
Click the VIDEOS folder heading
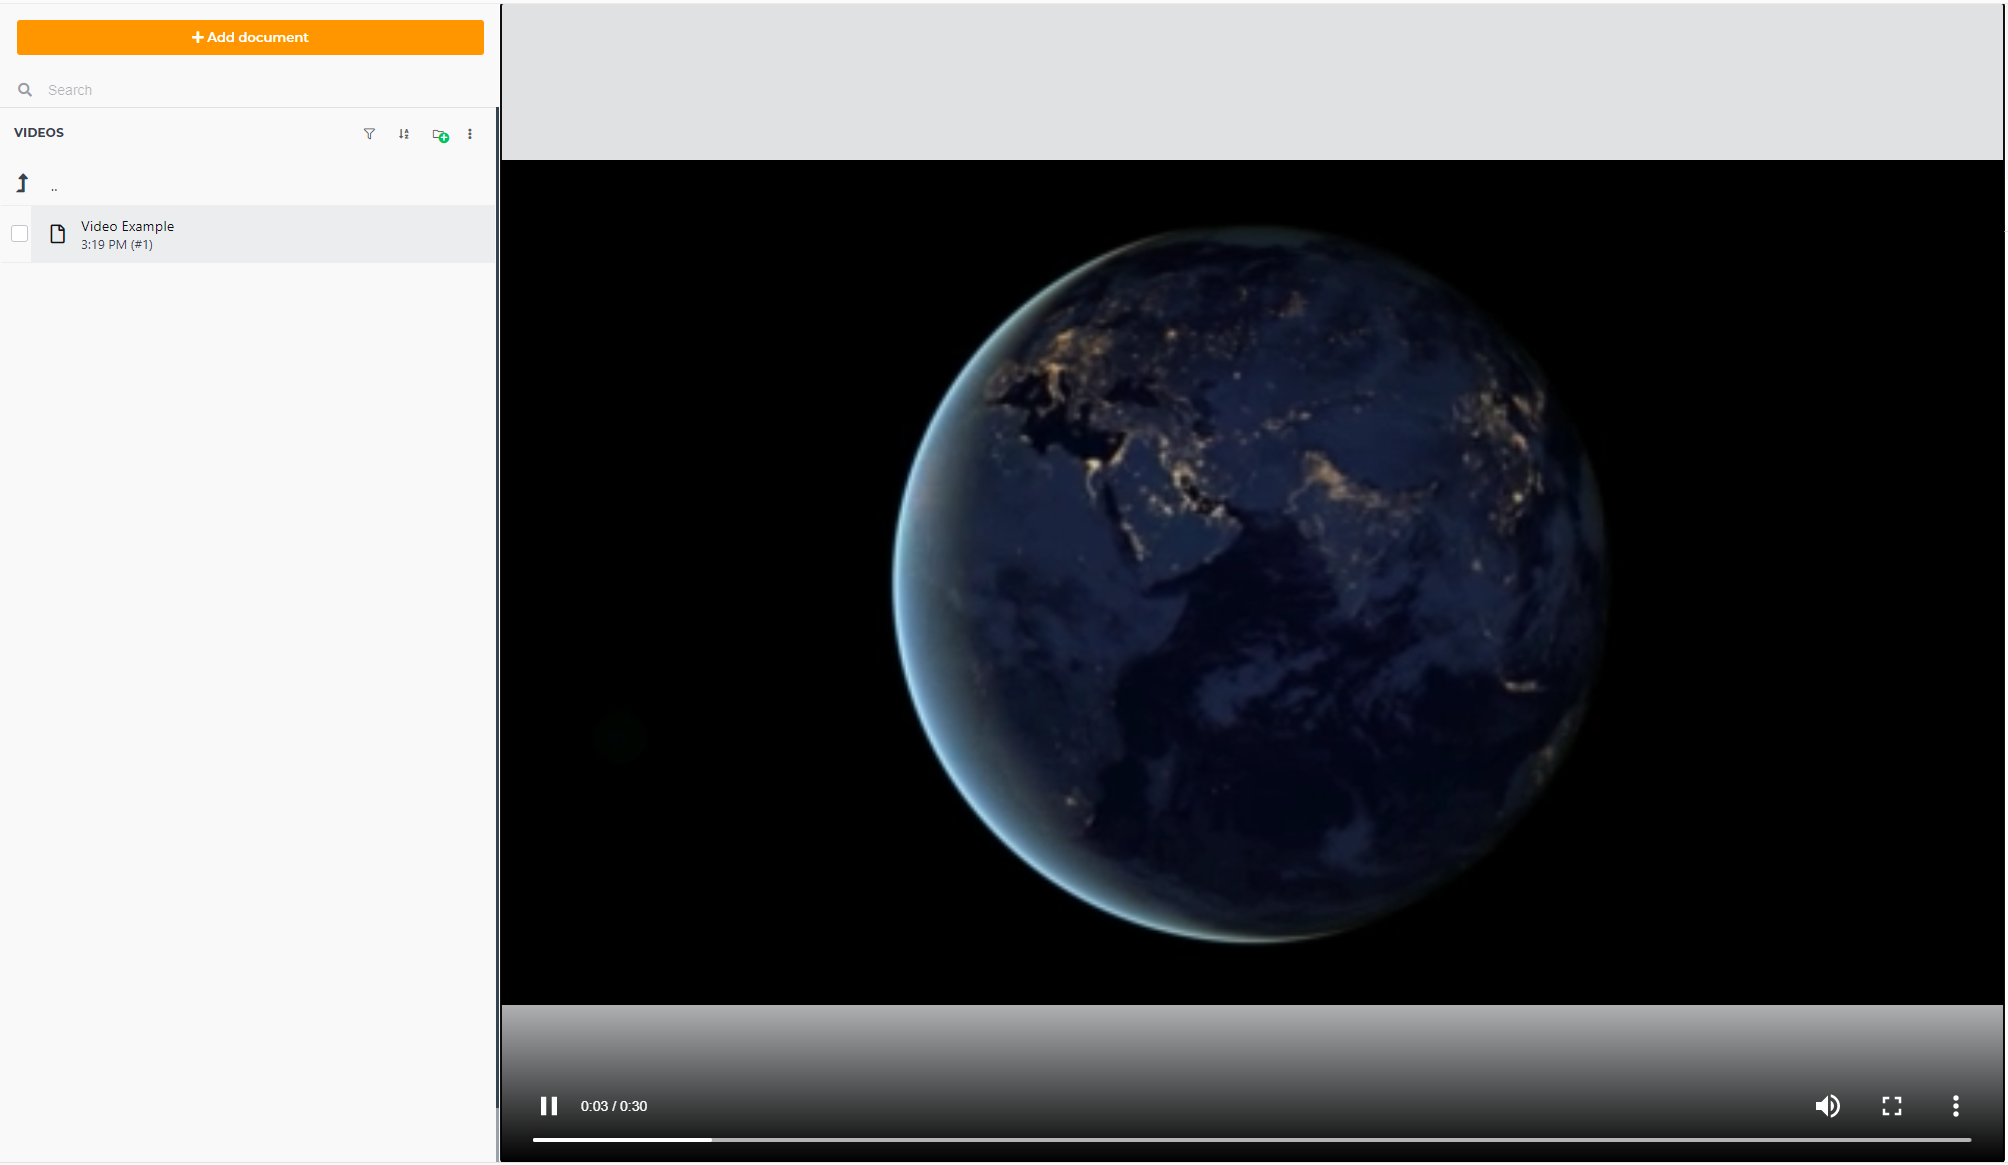click(x=39, y=133)
